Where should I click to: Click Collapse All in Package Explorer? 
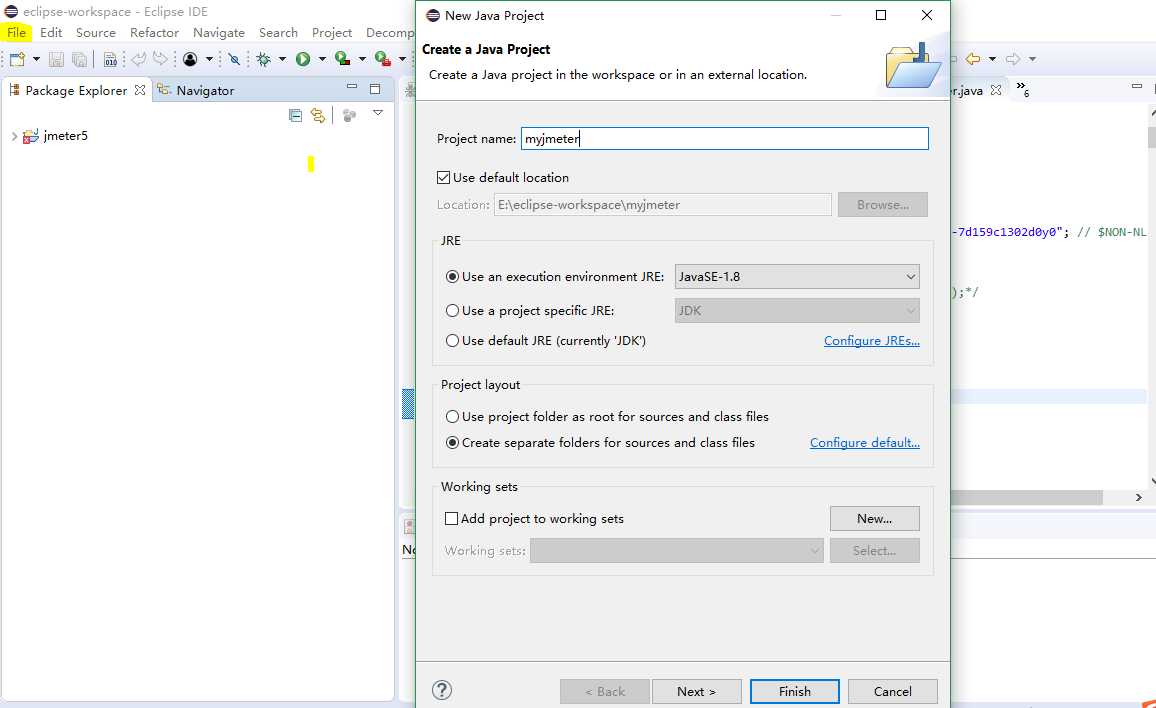point(296,115)
